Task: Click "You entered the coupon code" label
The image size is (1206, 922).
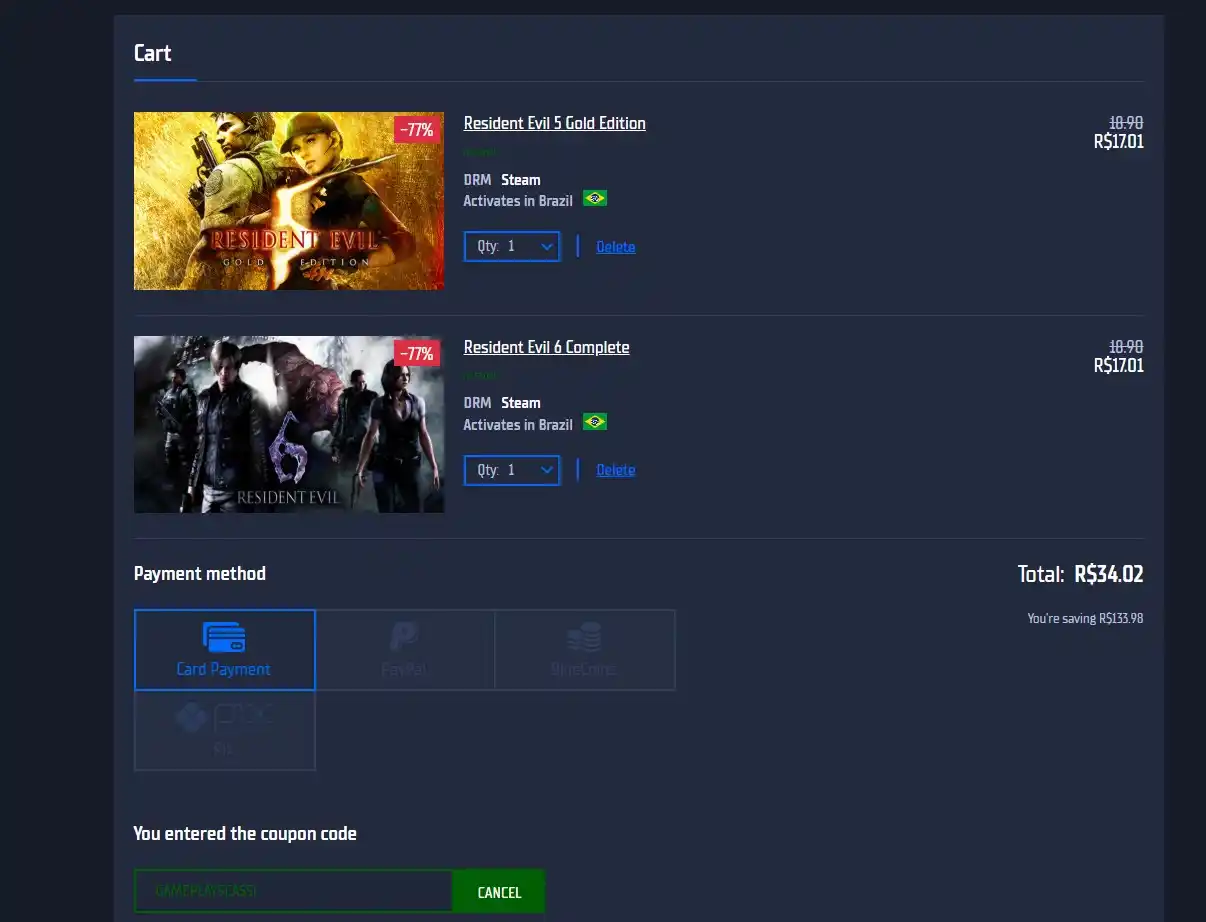Action: point(245,833)
